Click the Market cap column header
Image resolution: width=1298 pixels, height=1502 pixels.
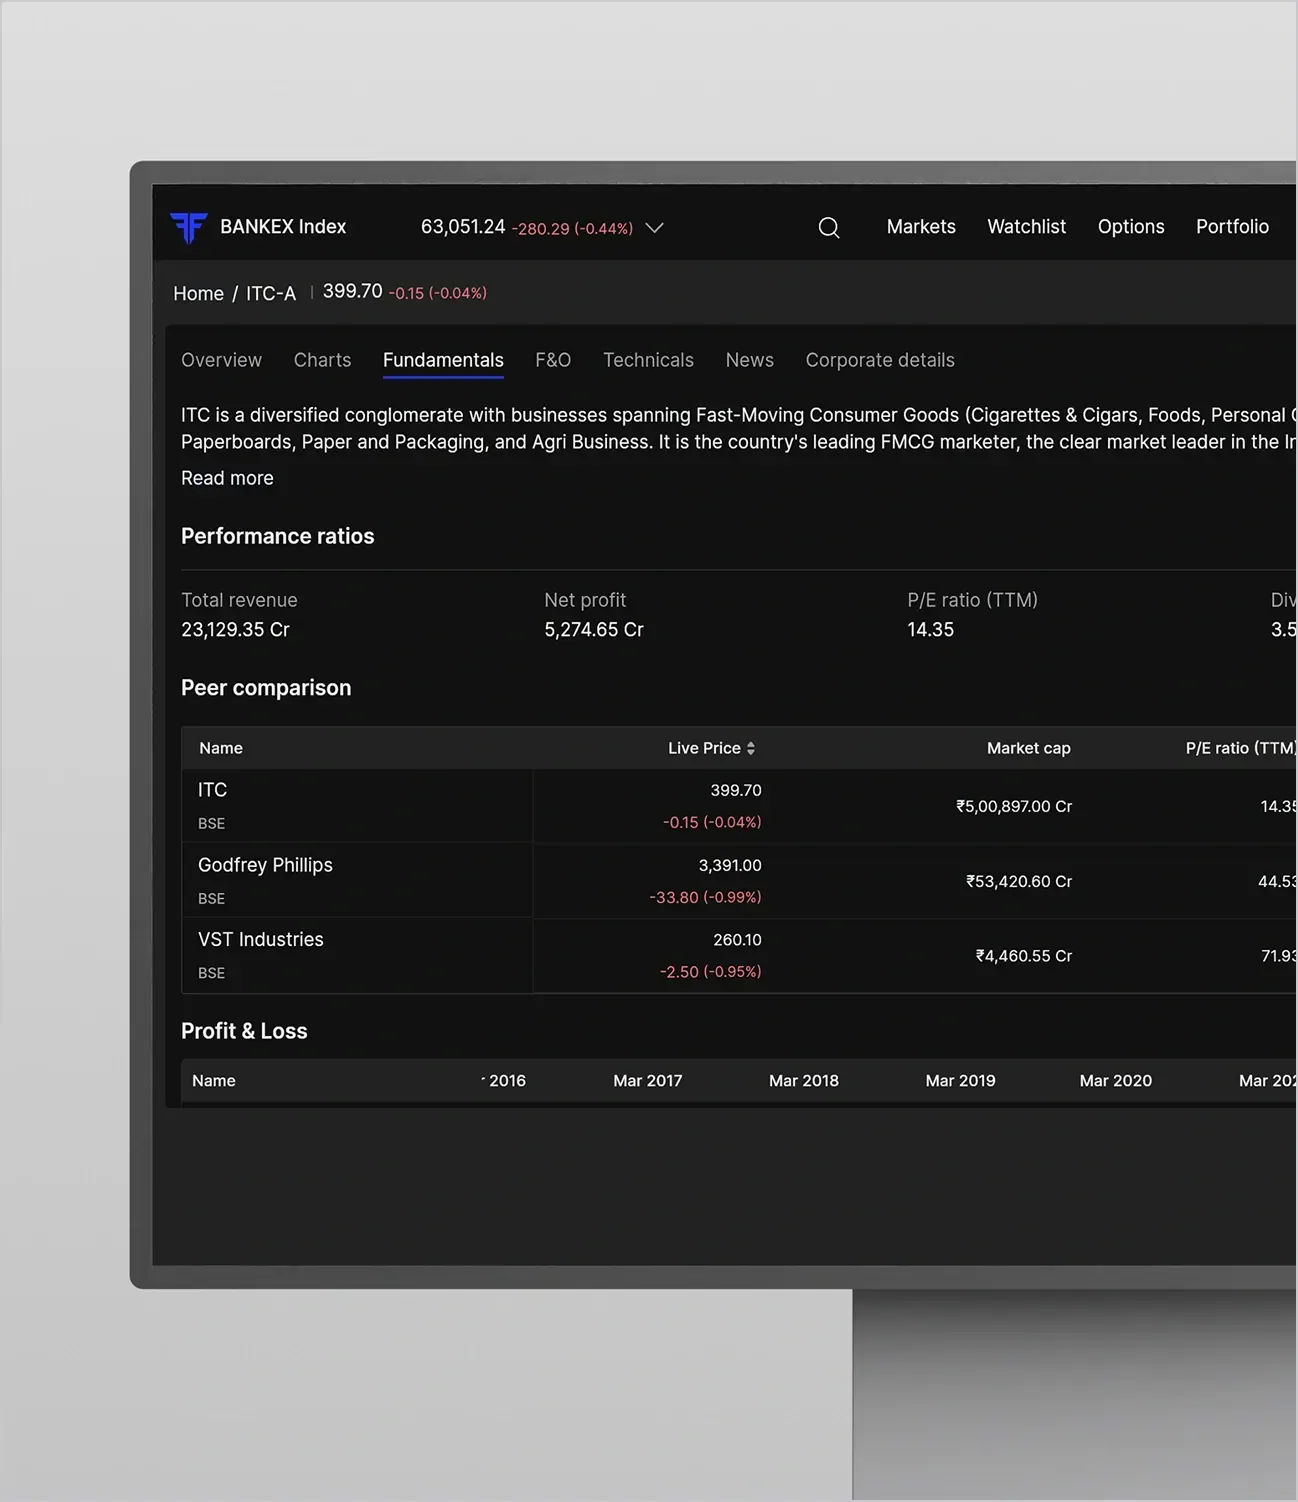tap(1028, 748)
